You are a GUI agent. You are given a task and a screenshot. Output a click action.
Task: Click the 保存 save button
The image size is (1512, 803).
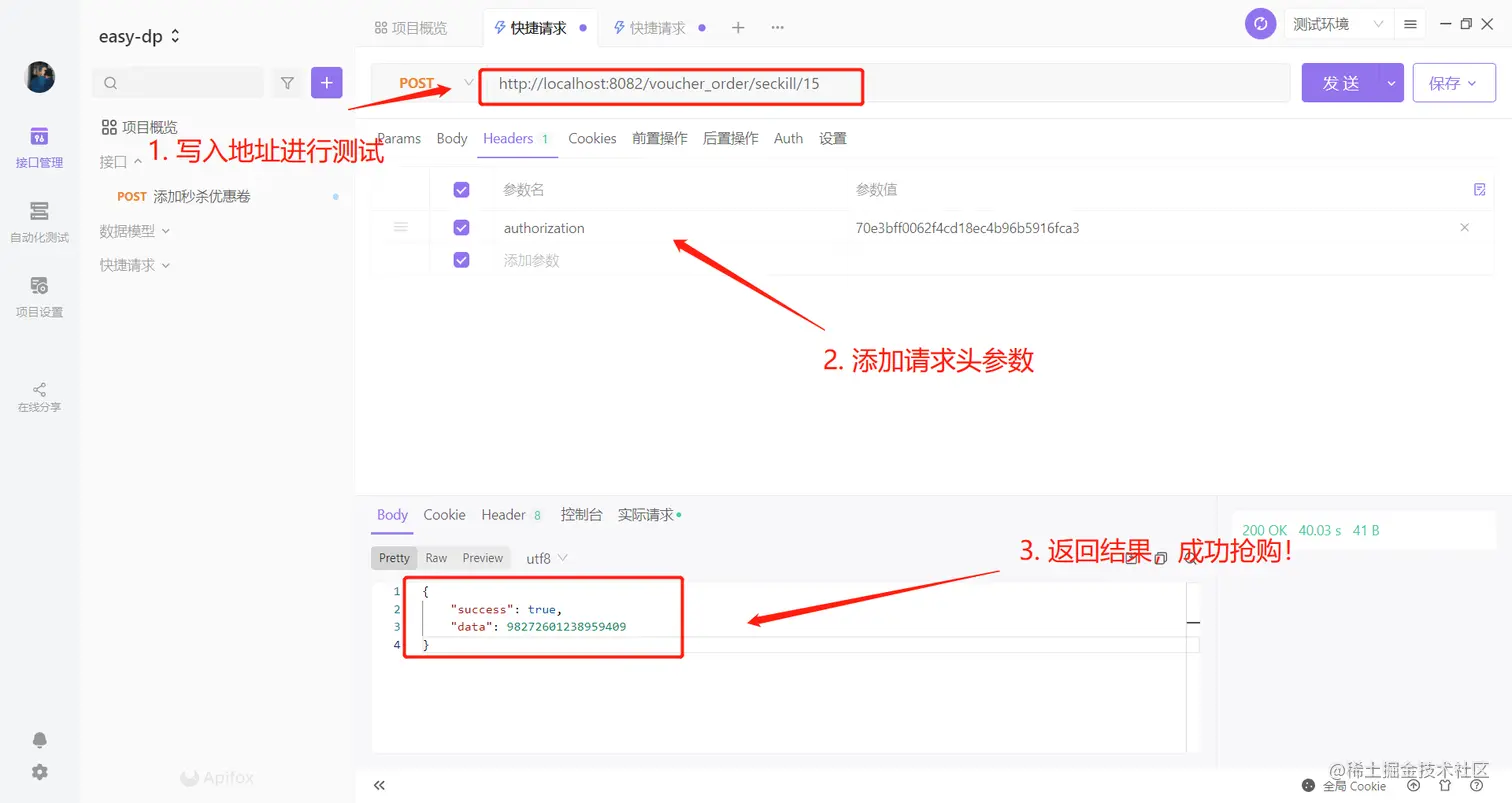click(1447, 83)
